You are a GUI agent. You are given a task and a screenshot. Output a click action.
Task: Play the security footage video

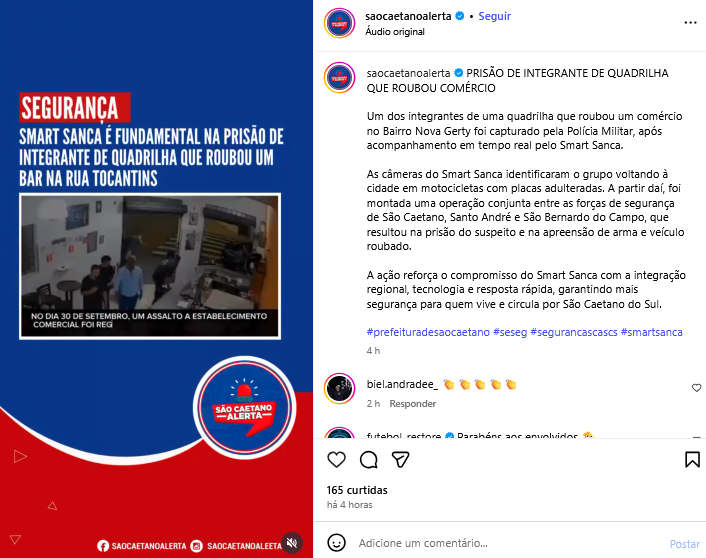pos(150,266)
